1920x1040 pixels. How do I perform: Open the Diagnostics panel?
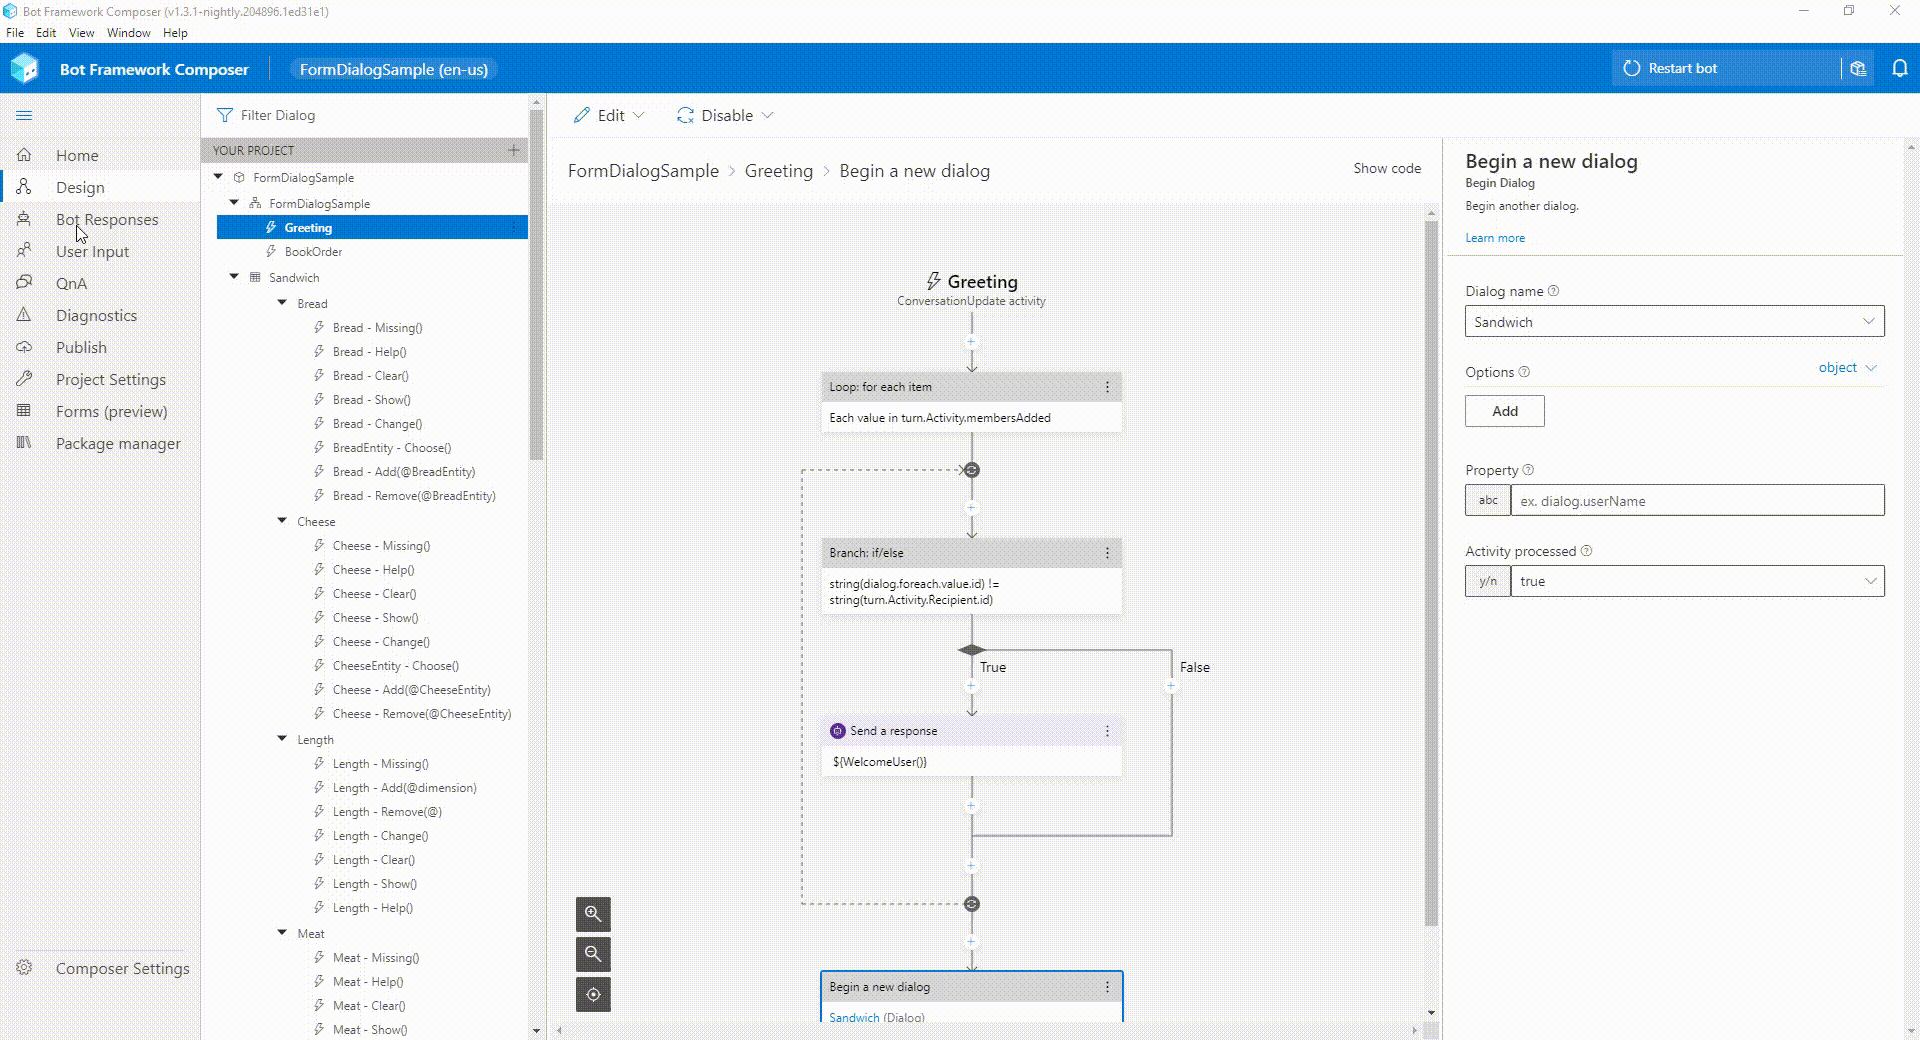95,315
